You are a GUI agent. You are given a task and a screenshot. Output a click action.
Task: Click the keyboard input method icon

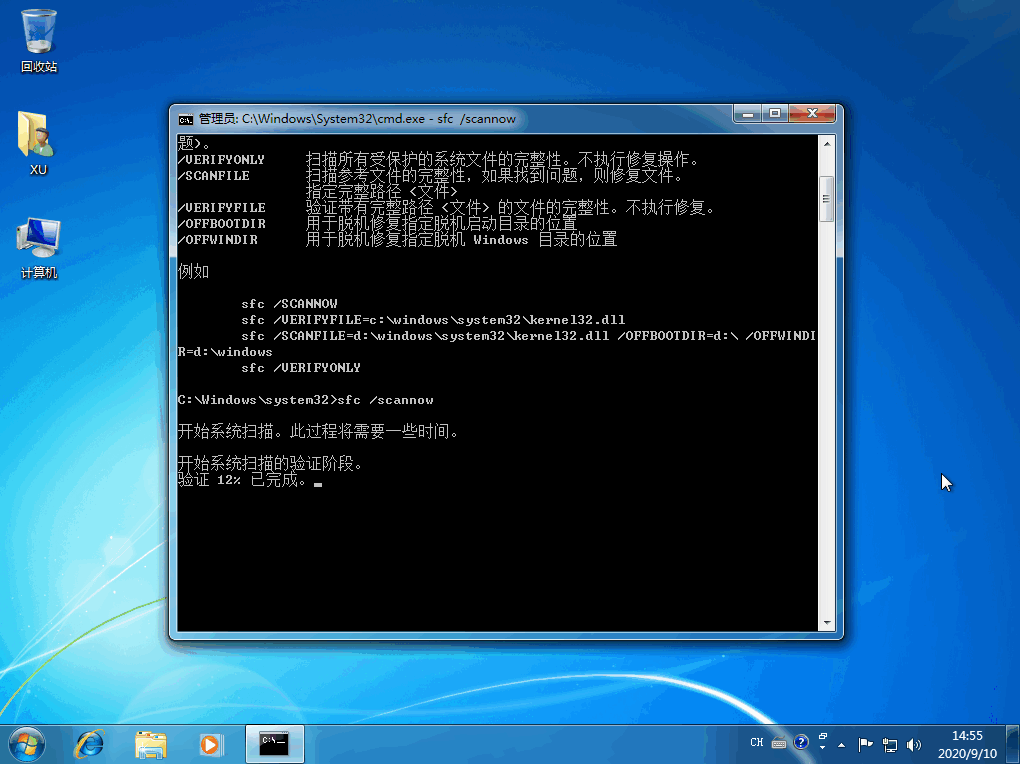point(780,743)
